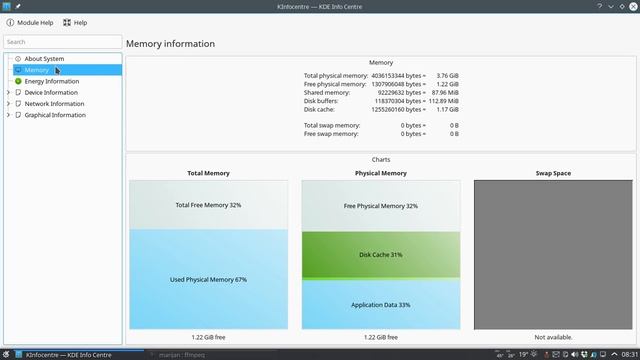Select About System in the module list

point(44,59)
